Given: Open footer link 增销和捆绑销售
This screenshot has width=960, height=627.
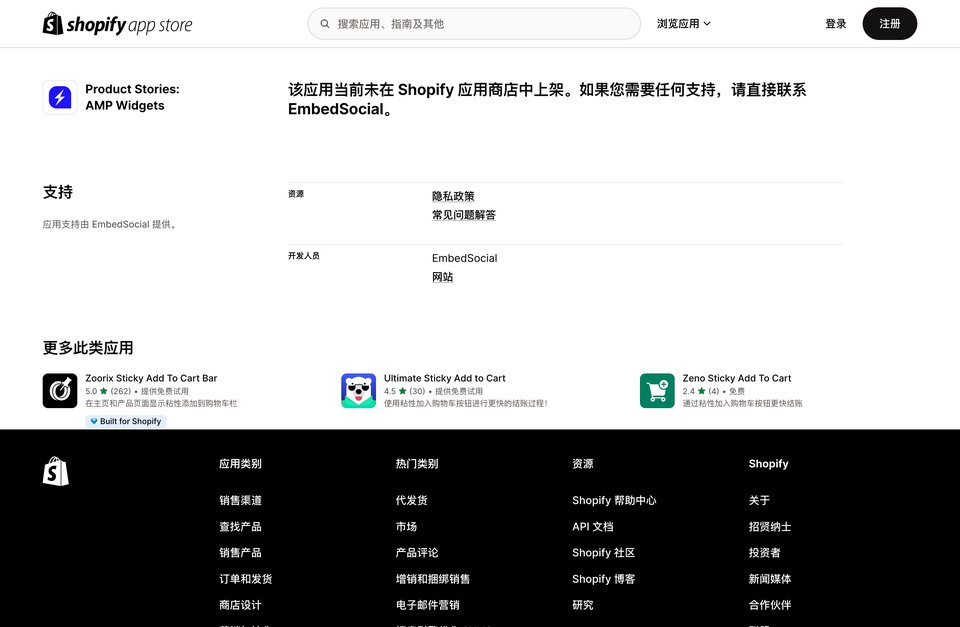Looking at the screenshot, I should [432, 579].
